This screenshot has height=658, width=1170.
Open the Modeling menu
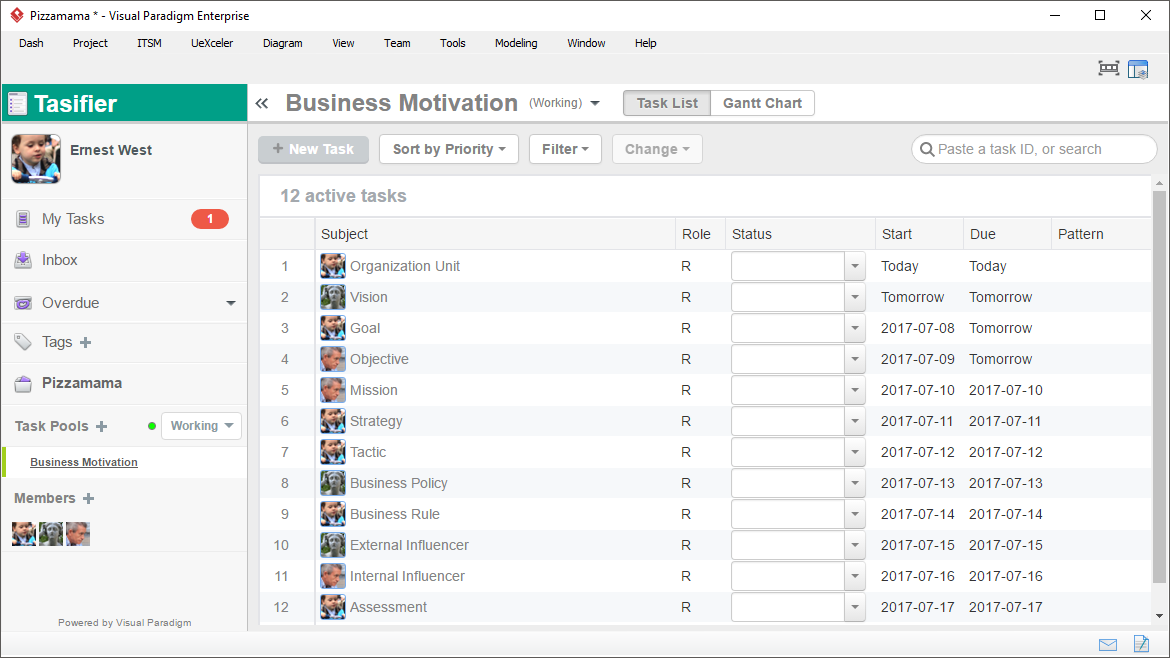[516, 43]
